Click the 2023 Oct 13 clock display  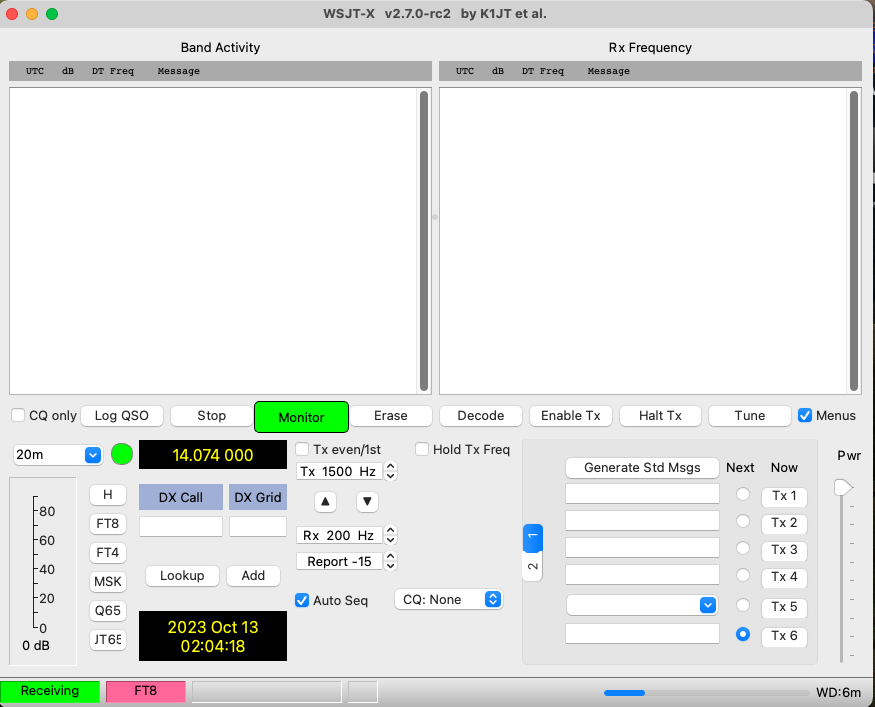tap(213, 636)
